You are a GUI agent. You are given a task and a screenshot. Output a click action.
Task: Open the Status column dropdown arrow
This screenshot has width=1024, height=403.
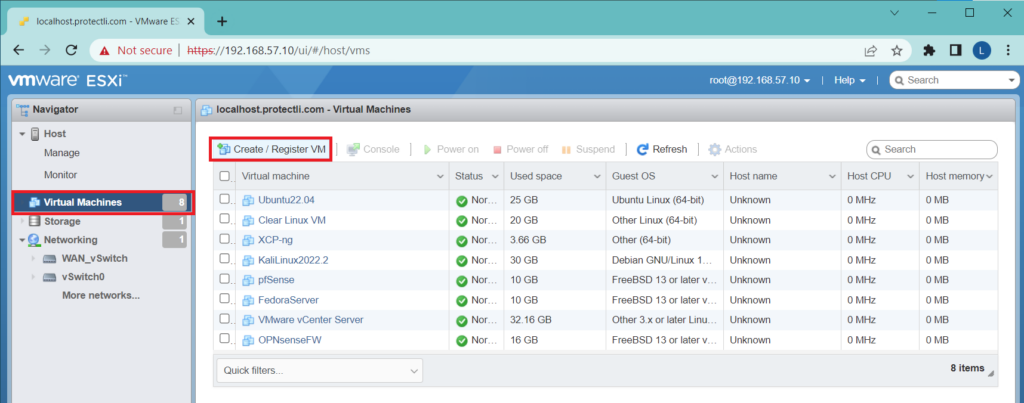click(494, 176)
